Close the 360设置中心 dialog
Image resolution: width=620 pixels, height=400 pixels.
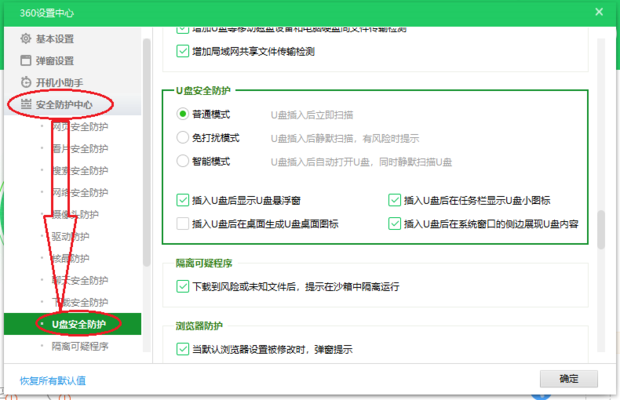point(599,12)
